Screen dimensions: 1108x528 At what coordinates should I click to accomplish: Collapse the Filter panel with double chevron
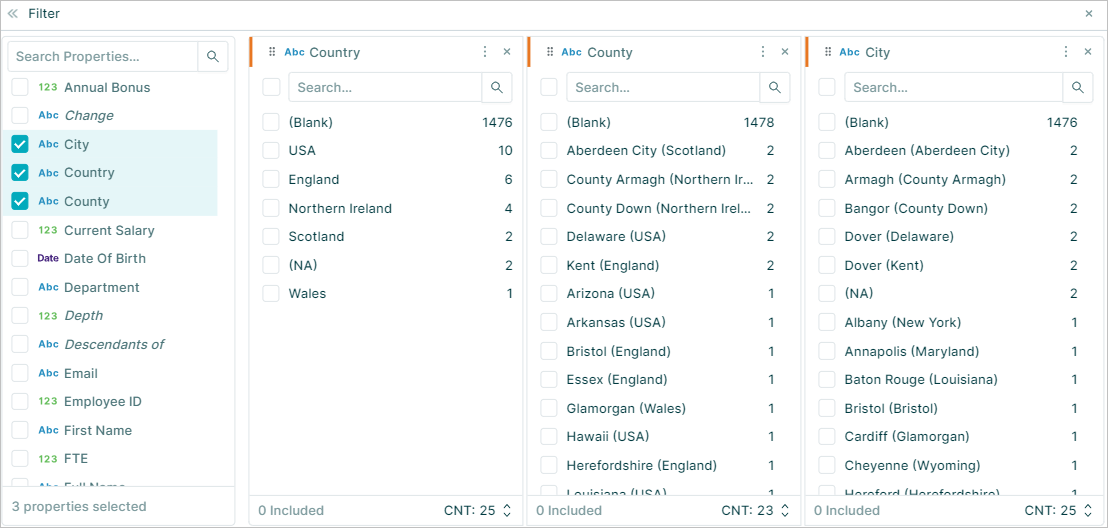(13, 13)
